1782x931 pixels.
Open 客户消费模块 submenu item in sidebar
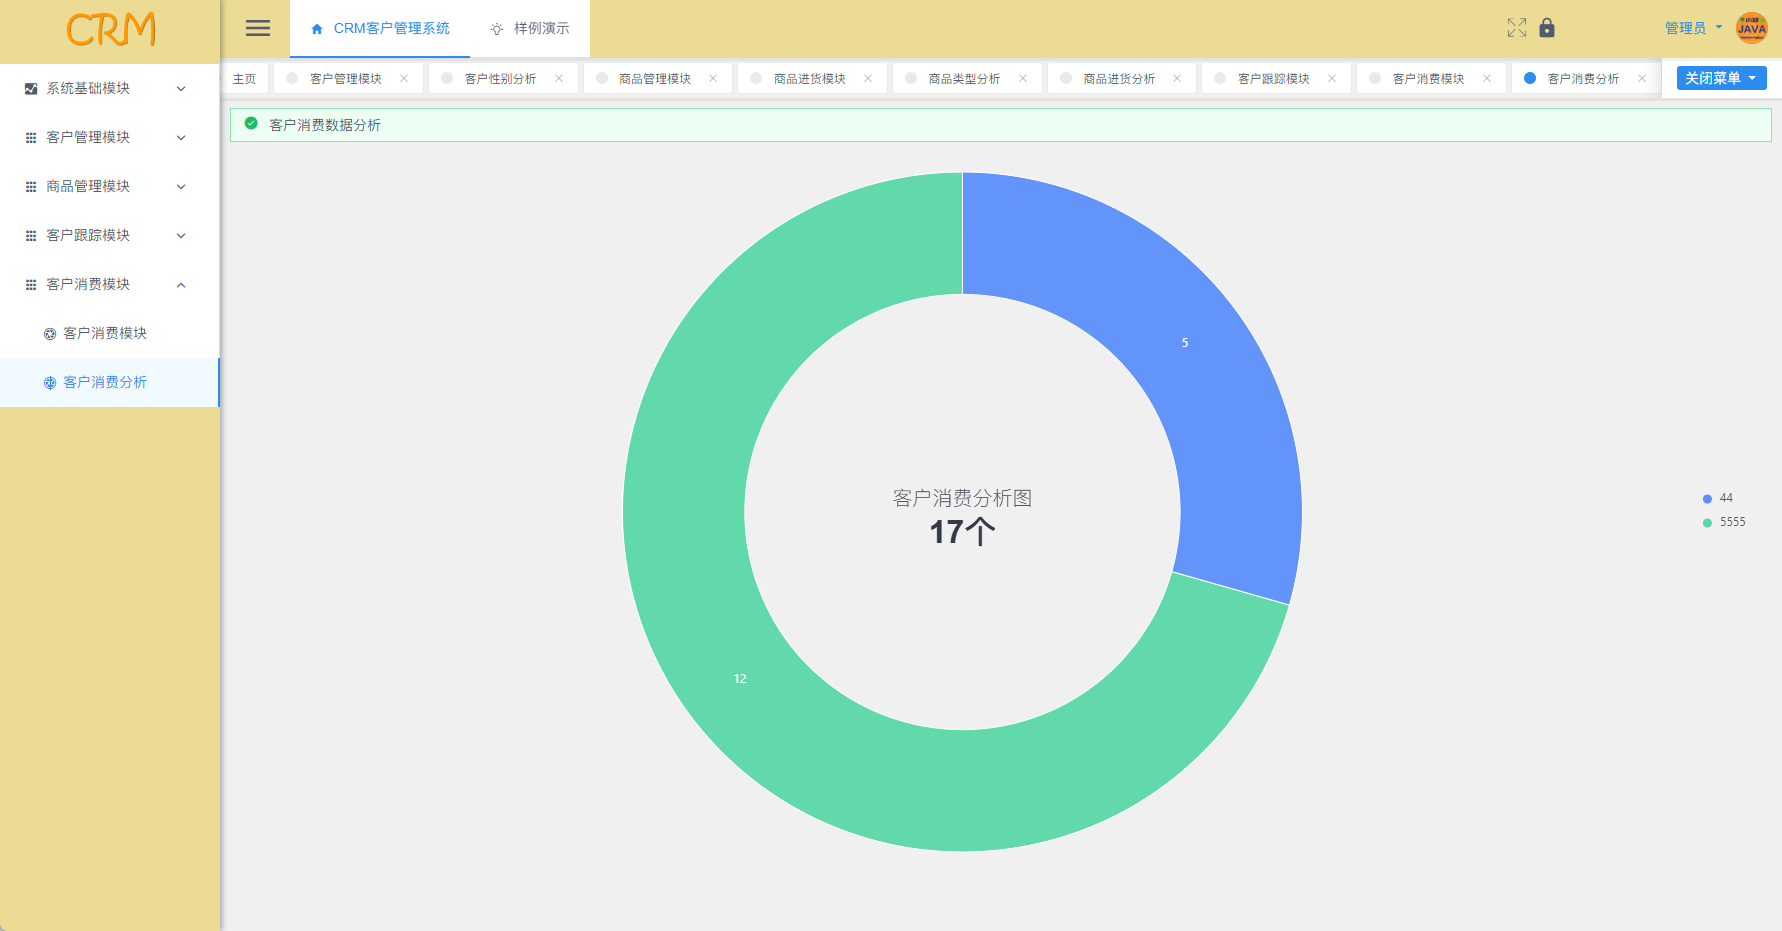click(109, 333)
